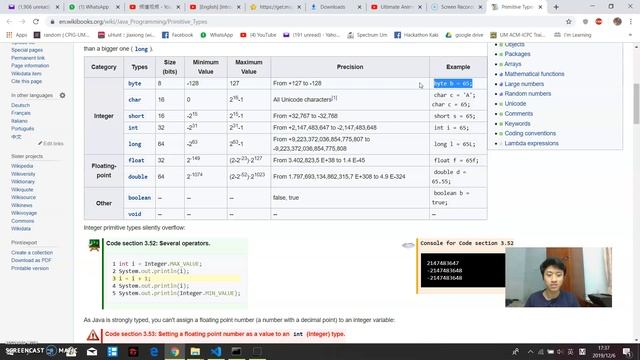
Task: Switch language to Deutsch
Action: pyautogui.click(x=20, y=105)
